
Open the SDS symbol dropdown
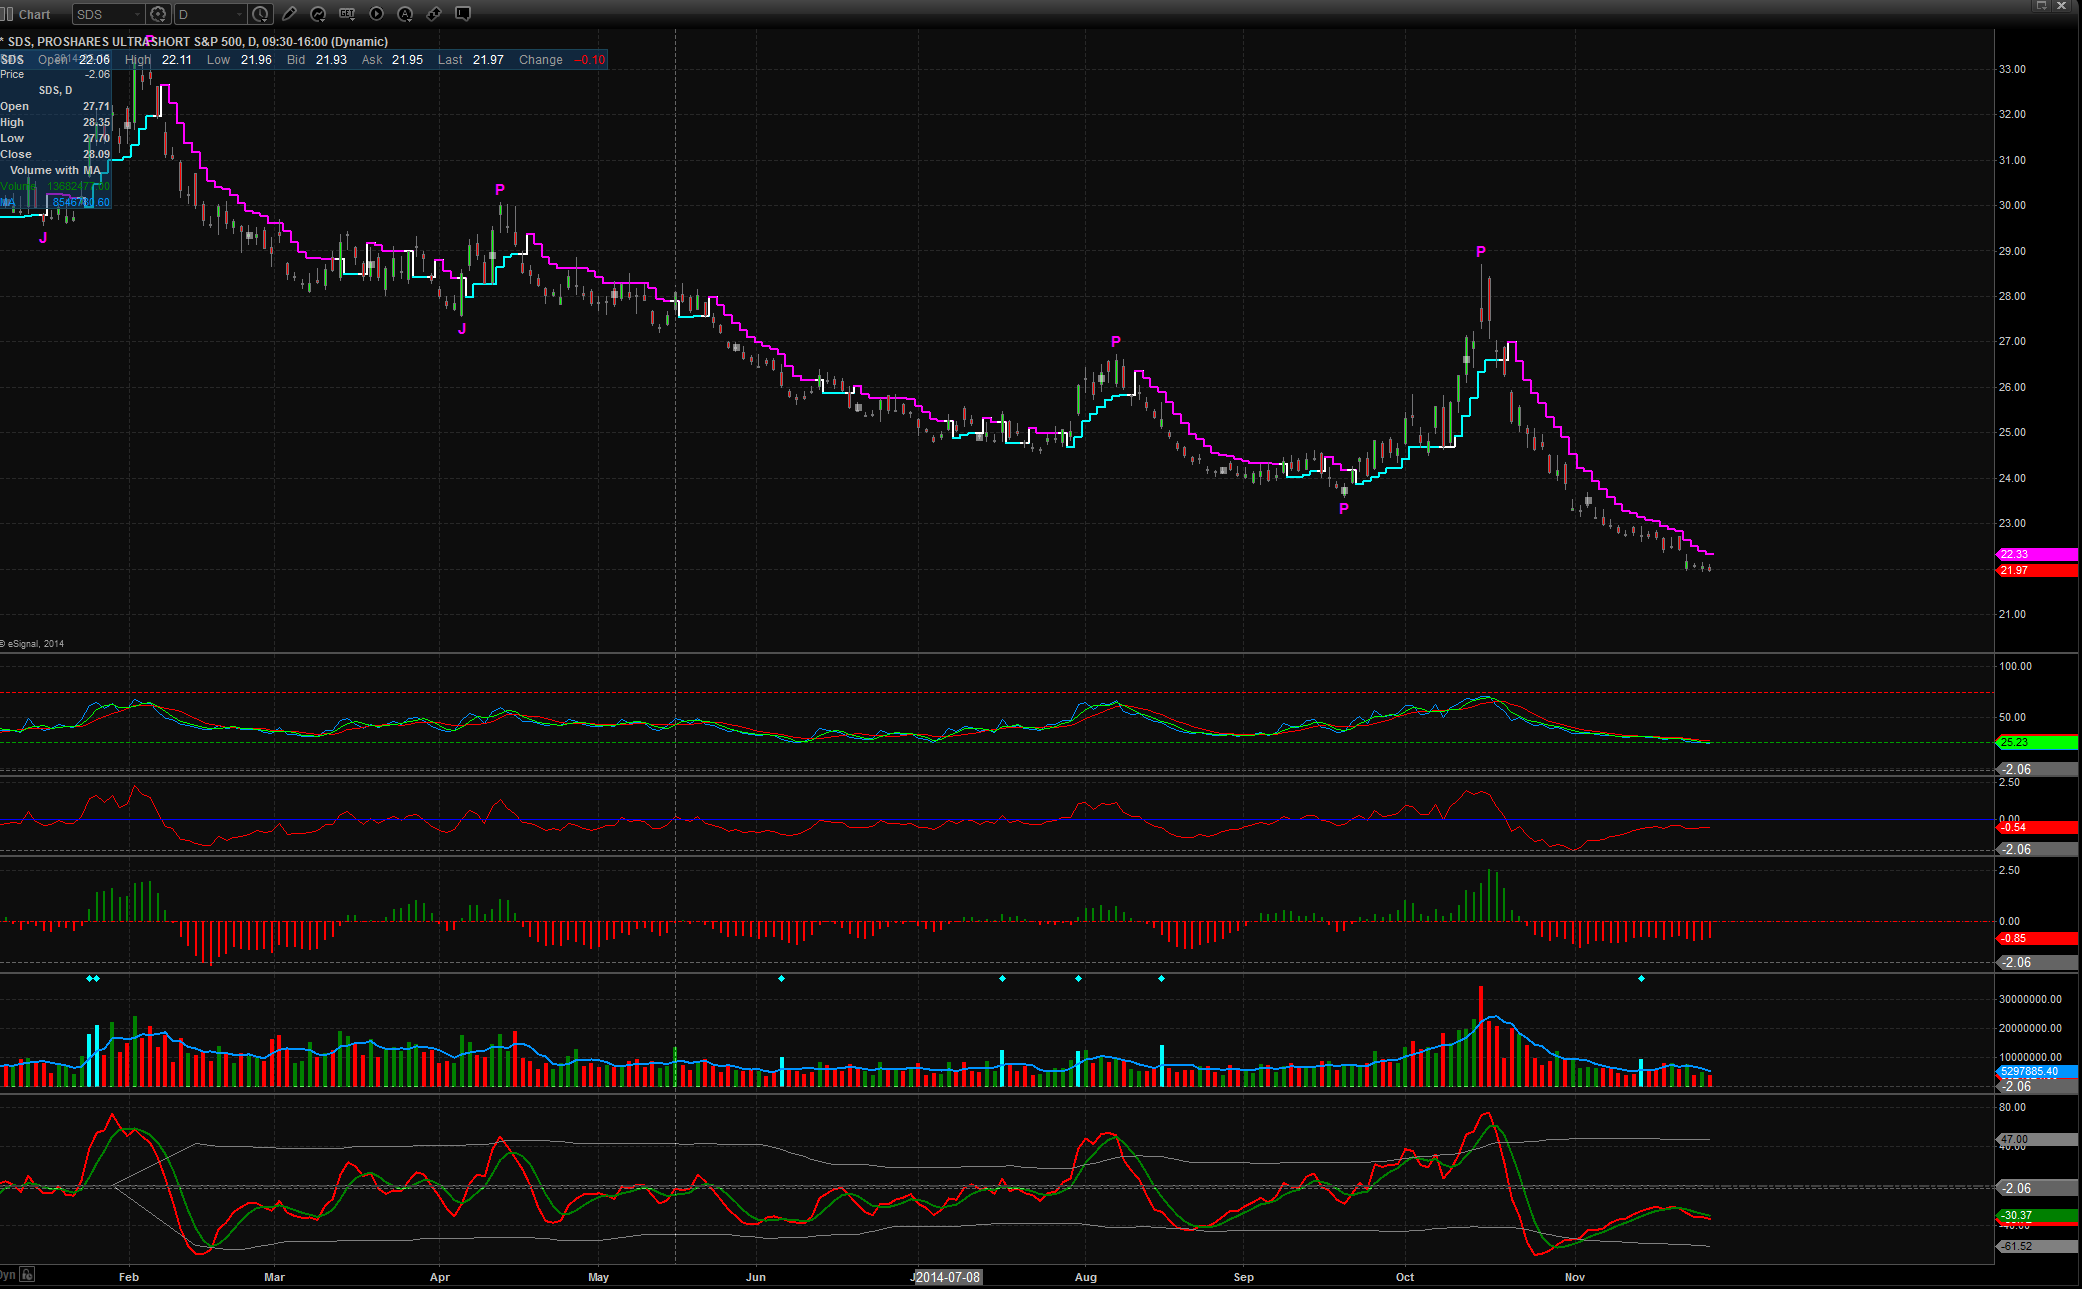click(108, 14)
